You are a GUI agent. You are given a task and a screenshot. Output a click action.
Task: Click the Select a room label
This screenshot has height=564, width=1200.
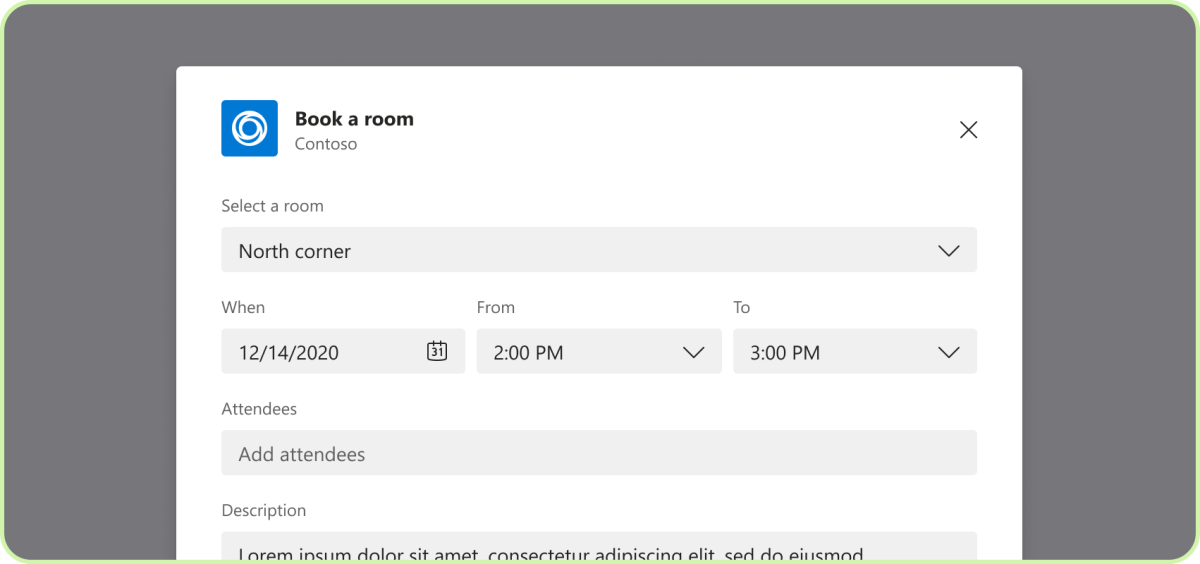pos(272,206)
